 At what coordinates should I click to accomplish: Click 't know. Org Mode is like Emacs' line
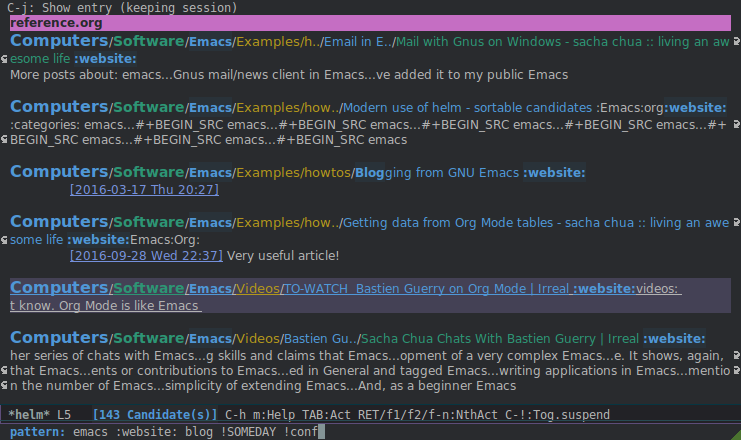pyautogui.click(x=106, y=306)
